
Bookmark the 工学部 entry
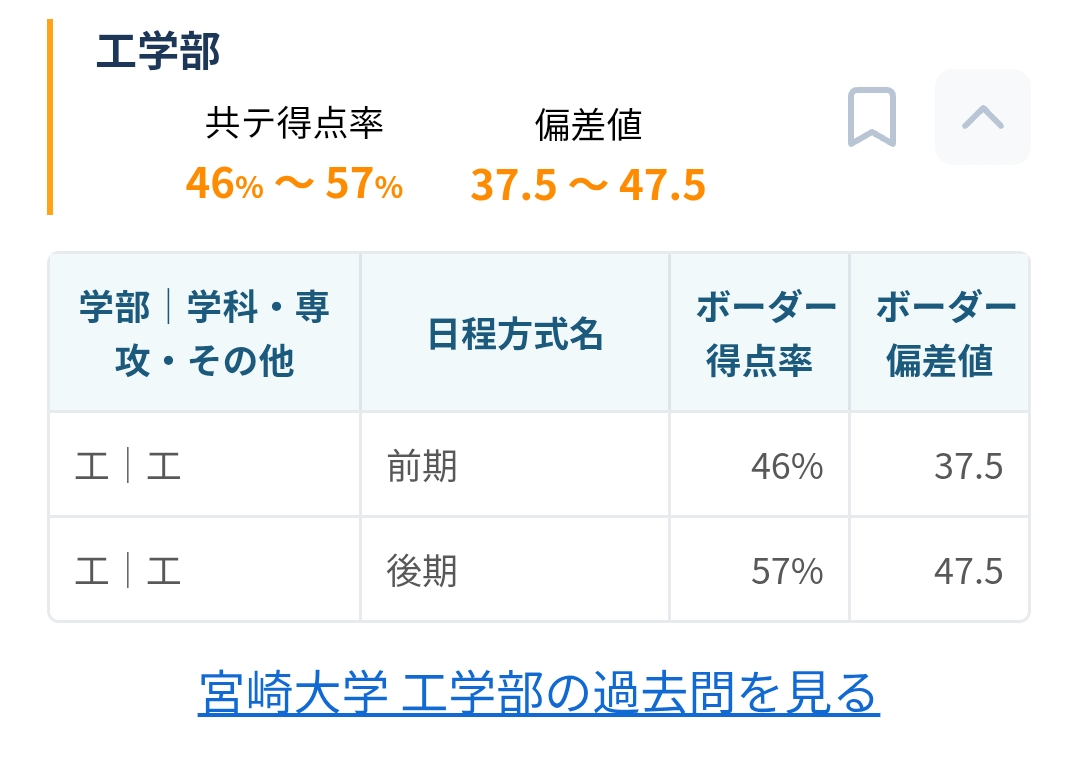coord(872,117)
